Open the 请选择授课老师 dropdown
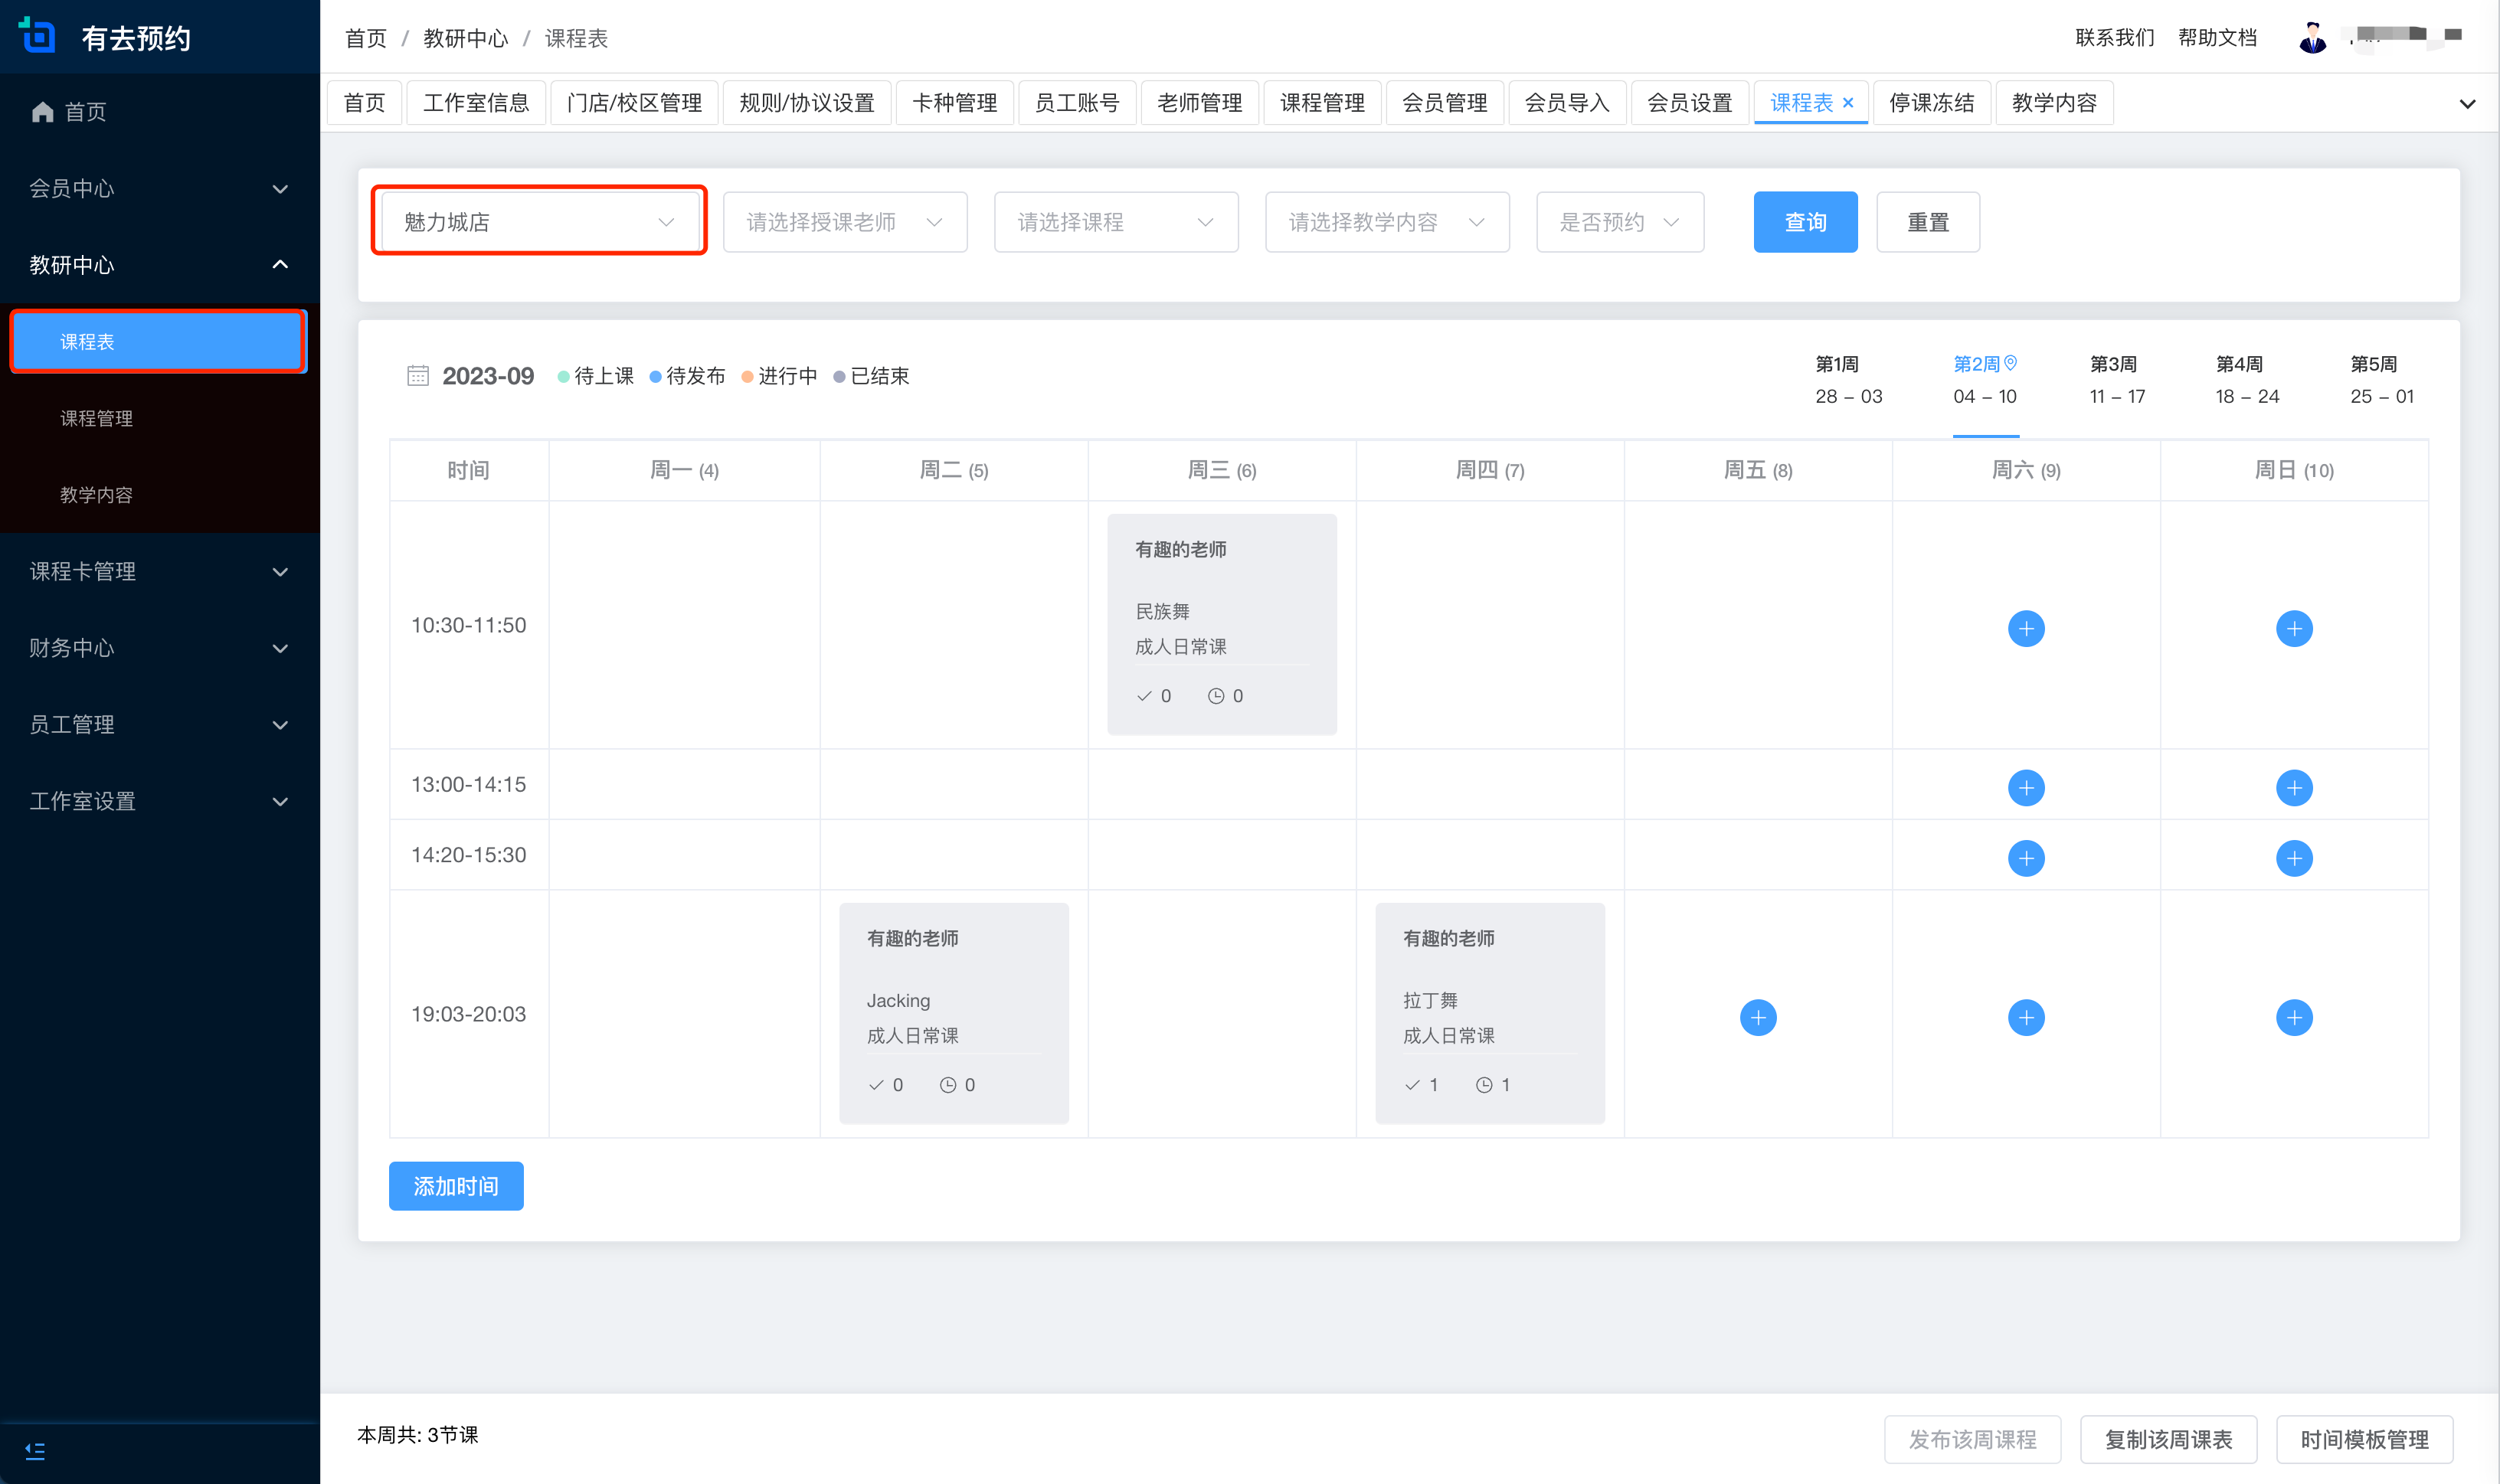 [x=844, y=222]
